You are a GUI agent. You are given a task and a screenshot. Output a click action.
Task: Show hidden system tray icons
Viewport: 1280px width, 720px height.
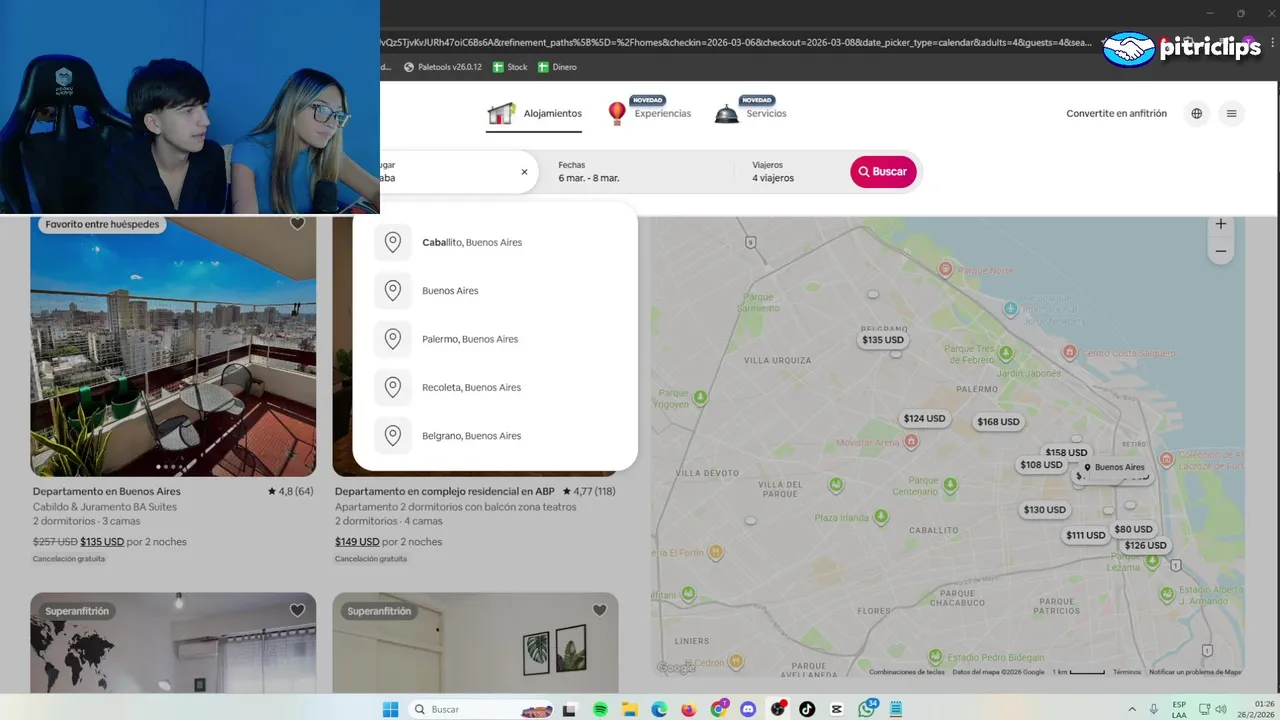[1132, 709]
